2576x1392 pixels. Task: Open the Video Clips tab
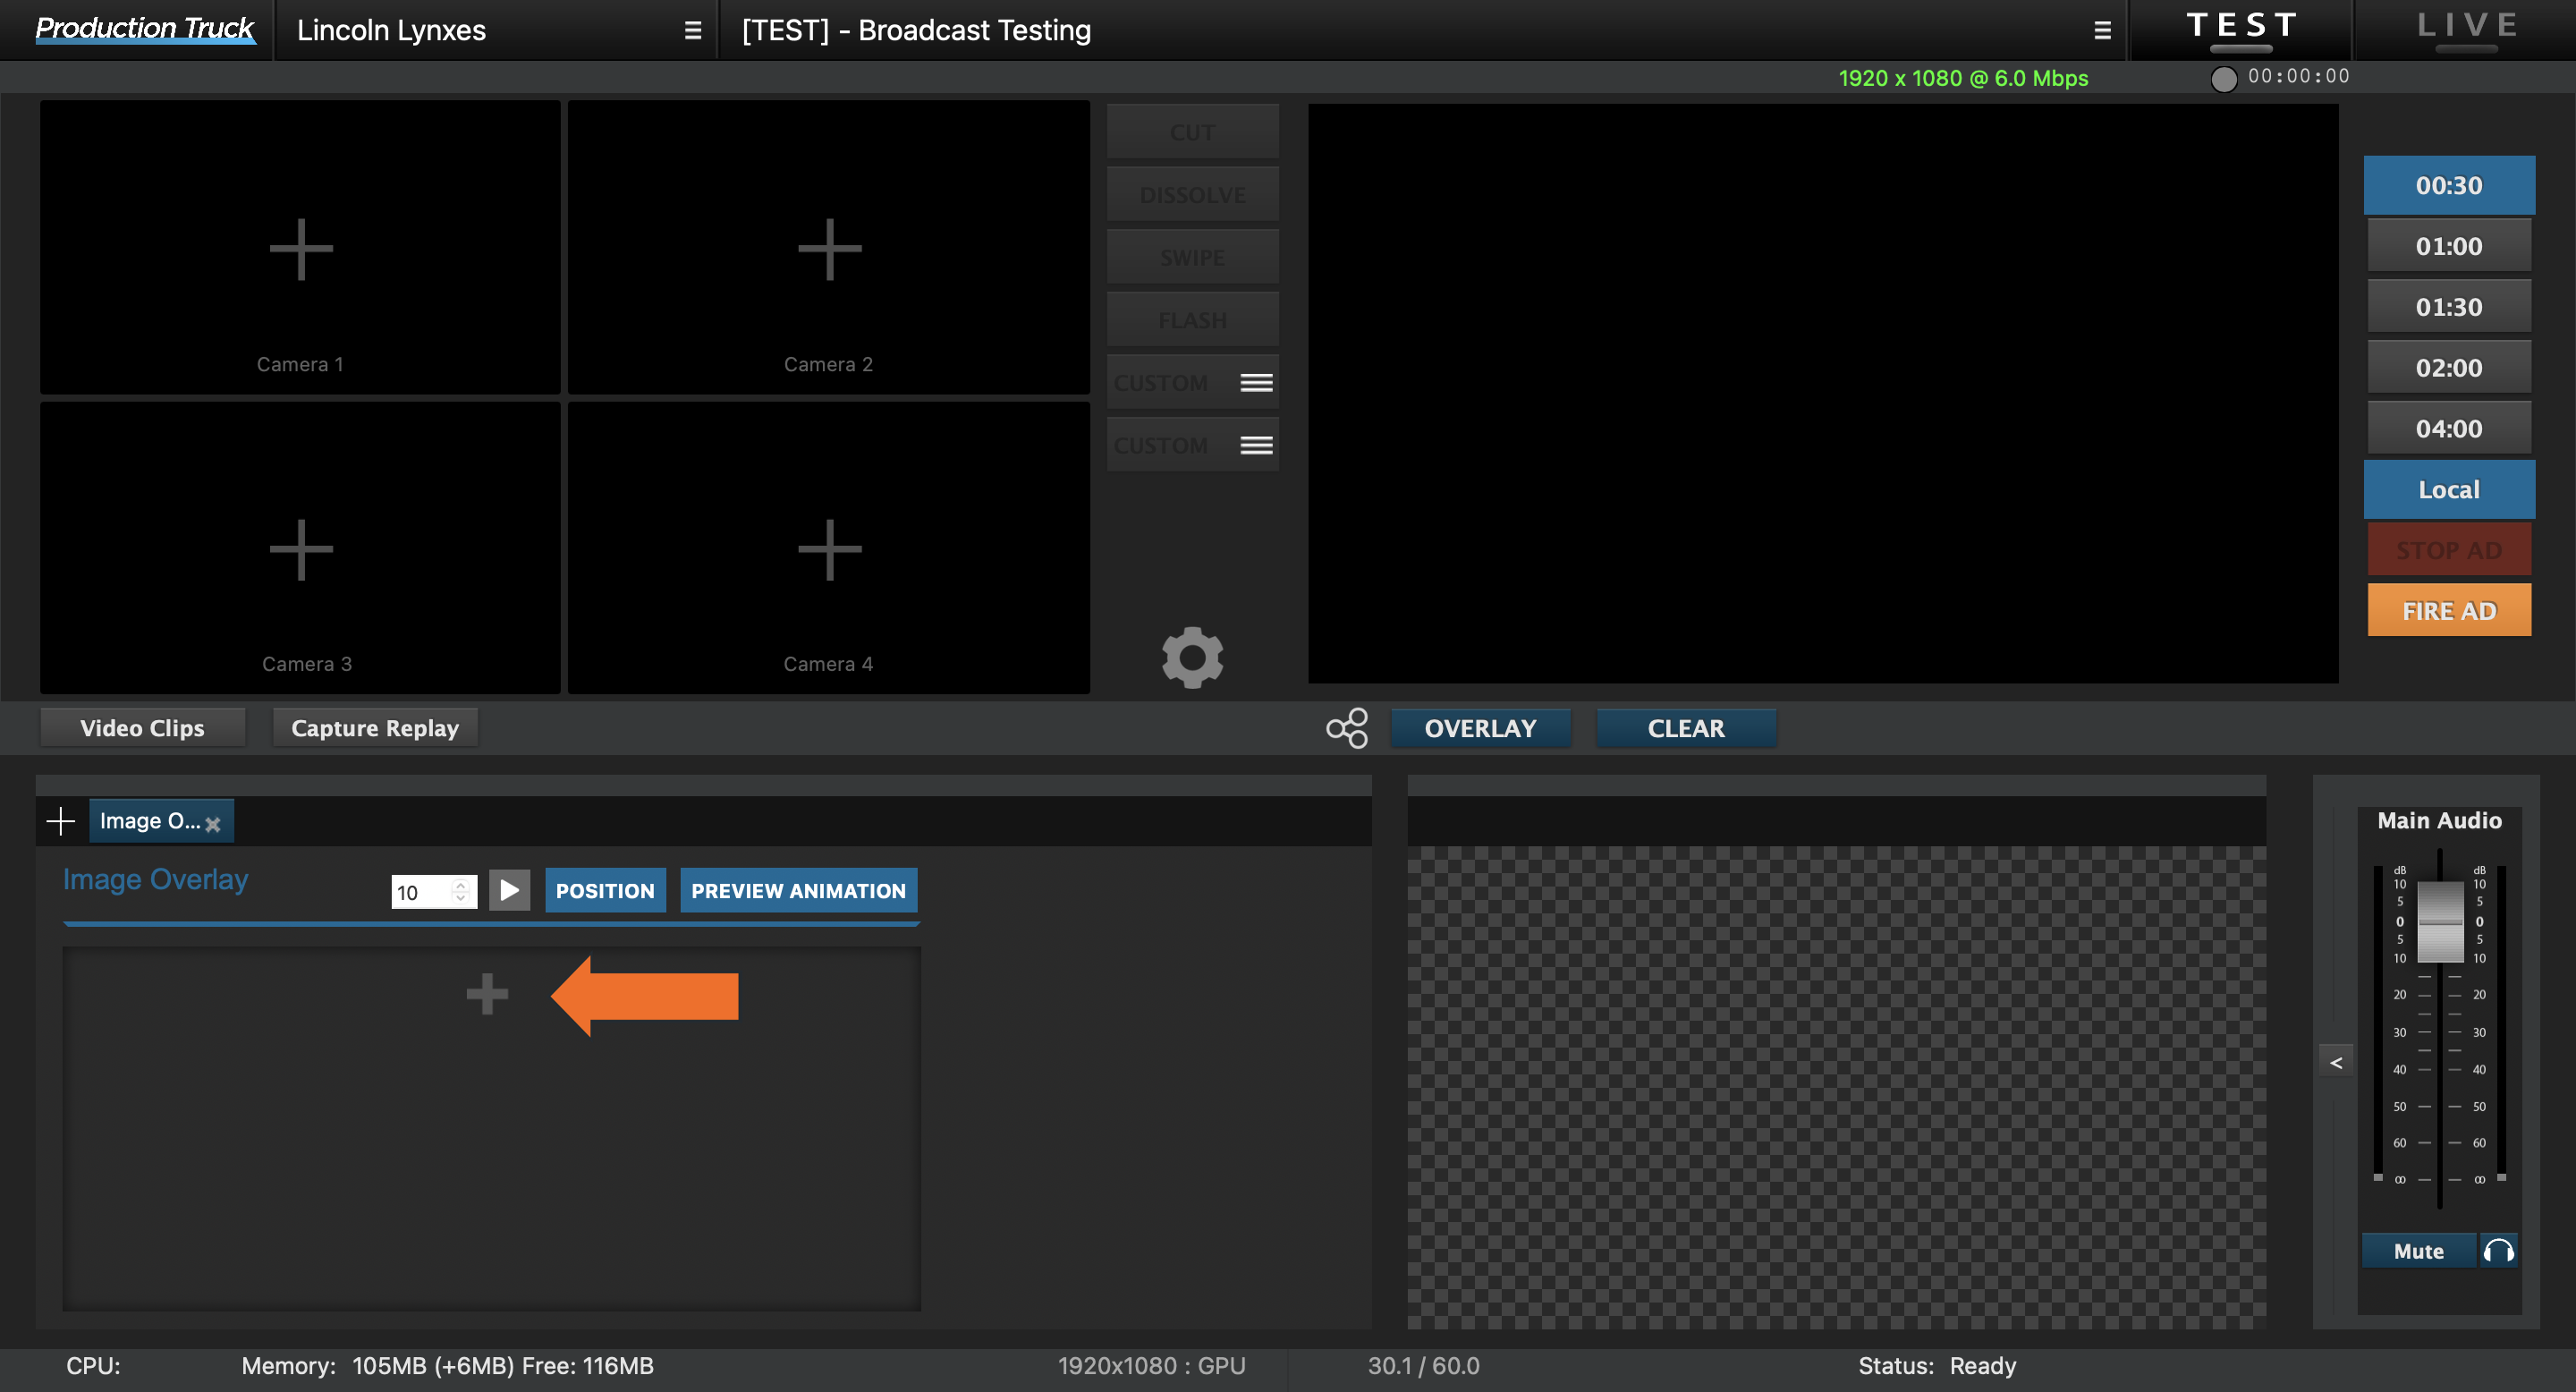(142, 728)
